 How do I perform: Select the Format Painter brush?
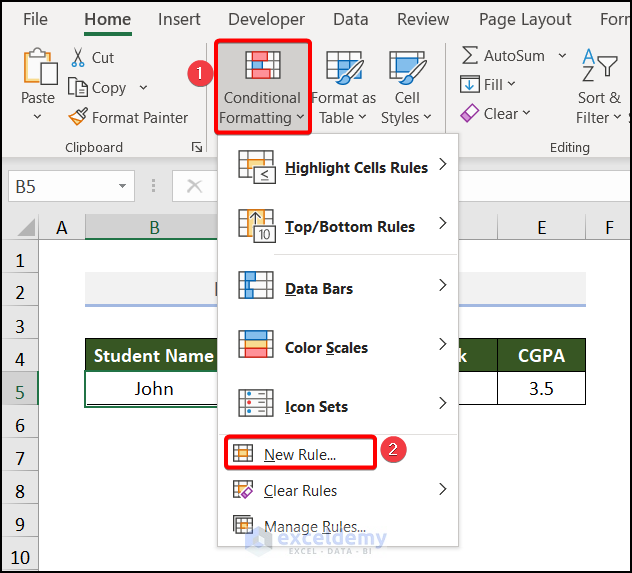(x=79, y=118)
